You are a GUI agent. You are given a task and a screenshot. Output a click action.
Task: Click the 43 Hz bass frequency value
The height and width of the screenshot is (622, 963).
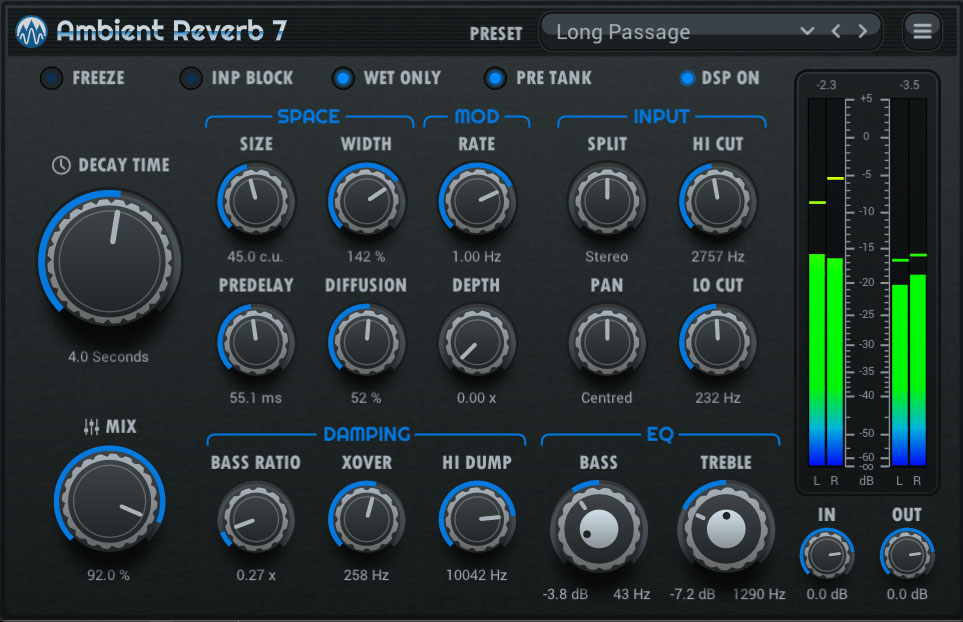pyautogui.click(x=631, y=594)
